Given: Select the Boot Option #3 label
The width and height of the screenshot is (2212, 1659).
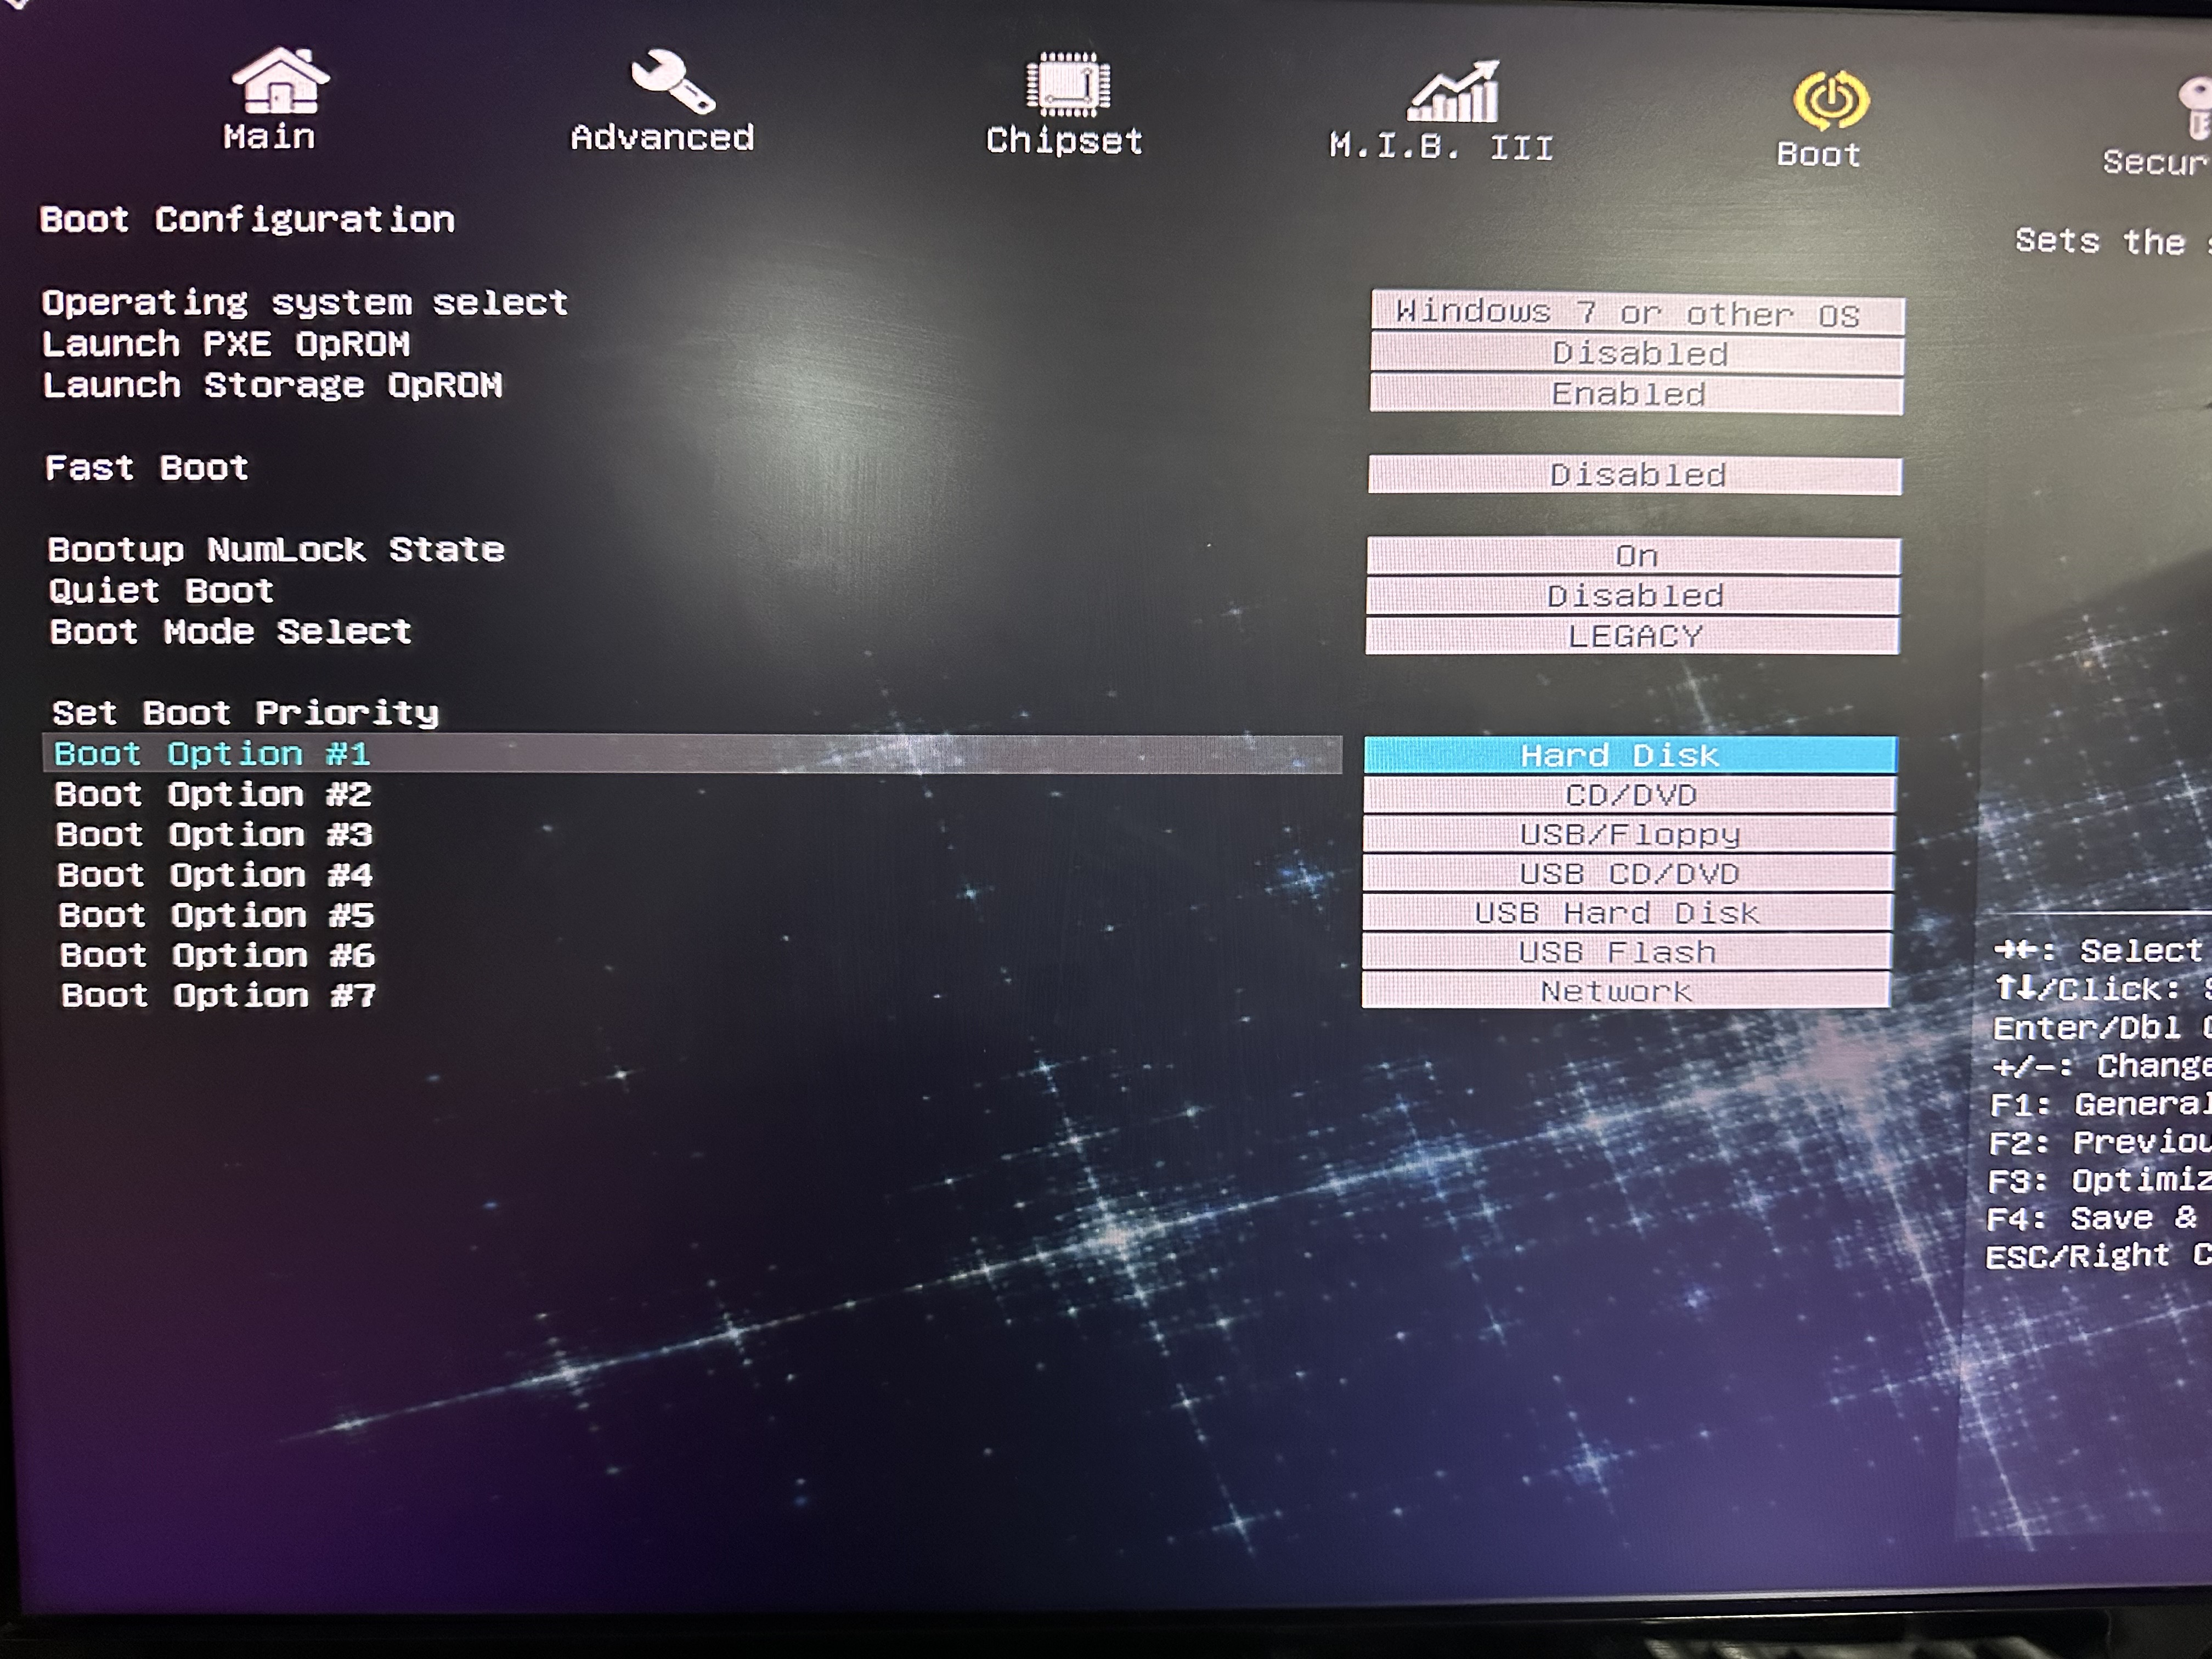Looking at the screenshot, I should click(x=214, y=835).
